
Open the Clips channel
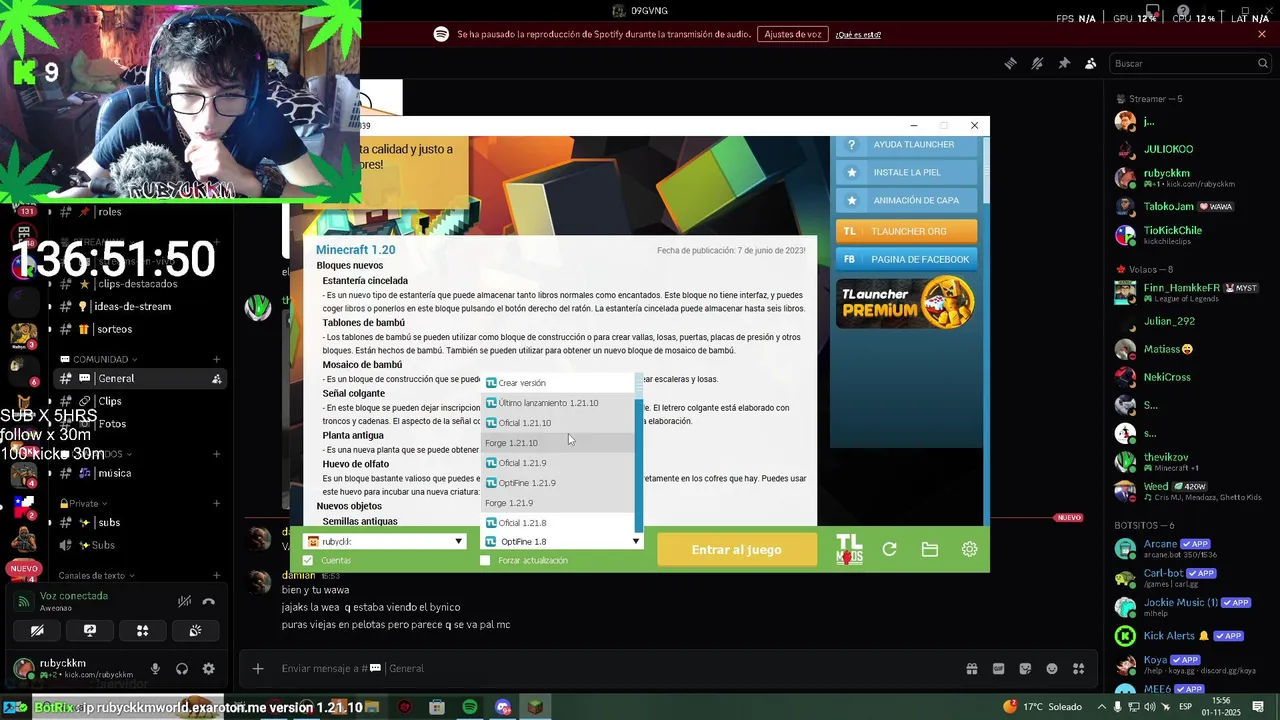(x=141, y=401)
